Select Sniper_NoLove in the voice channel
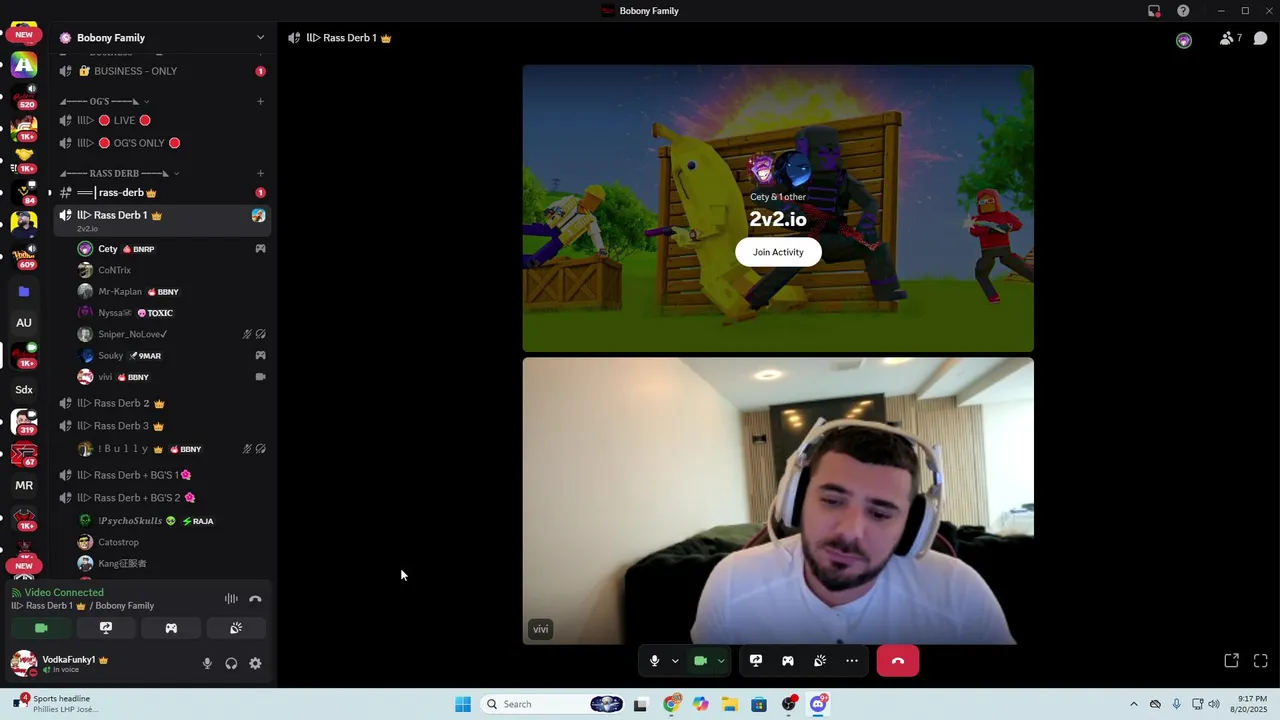 [171, 334]
